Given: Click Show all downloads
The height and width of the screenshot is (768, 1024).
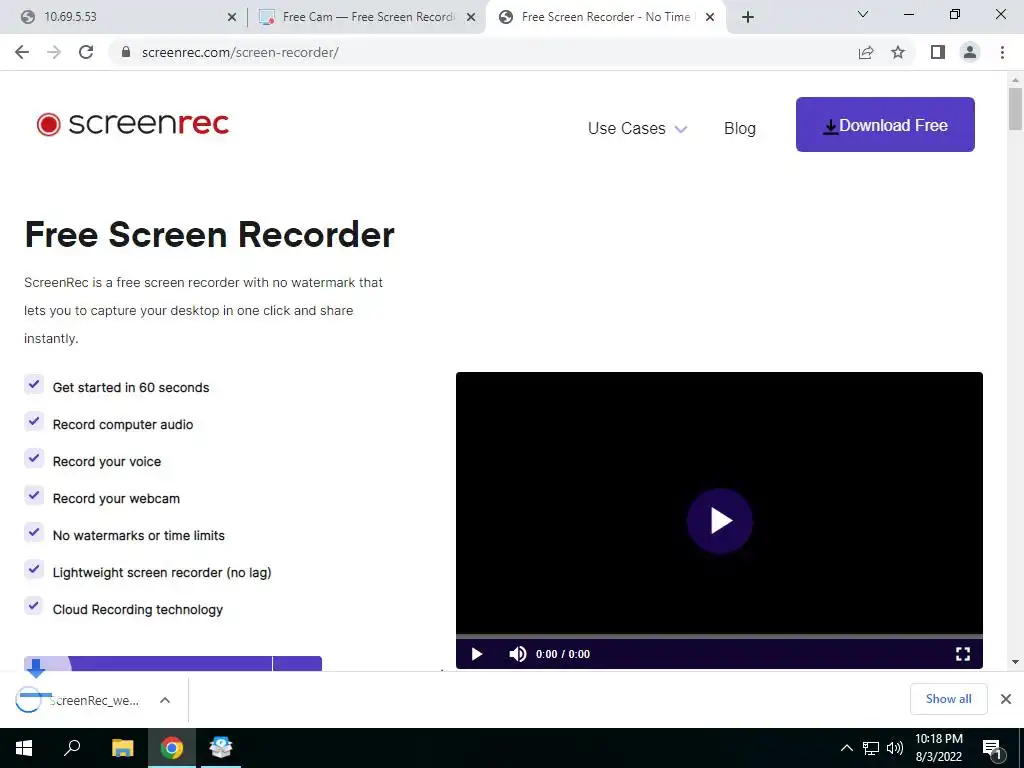Looking at the screenshot, I should tap(948, 699).
